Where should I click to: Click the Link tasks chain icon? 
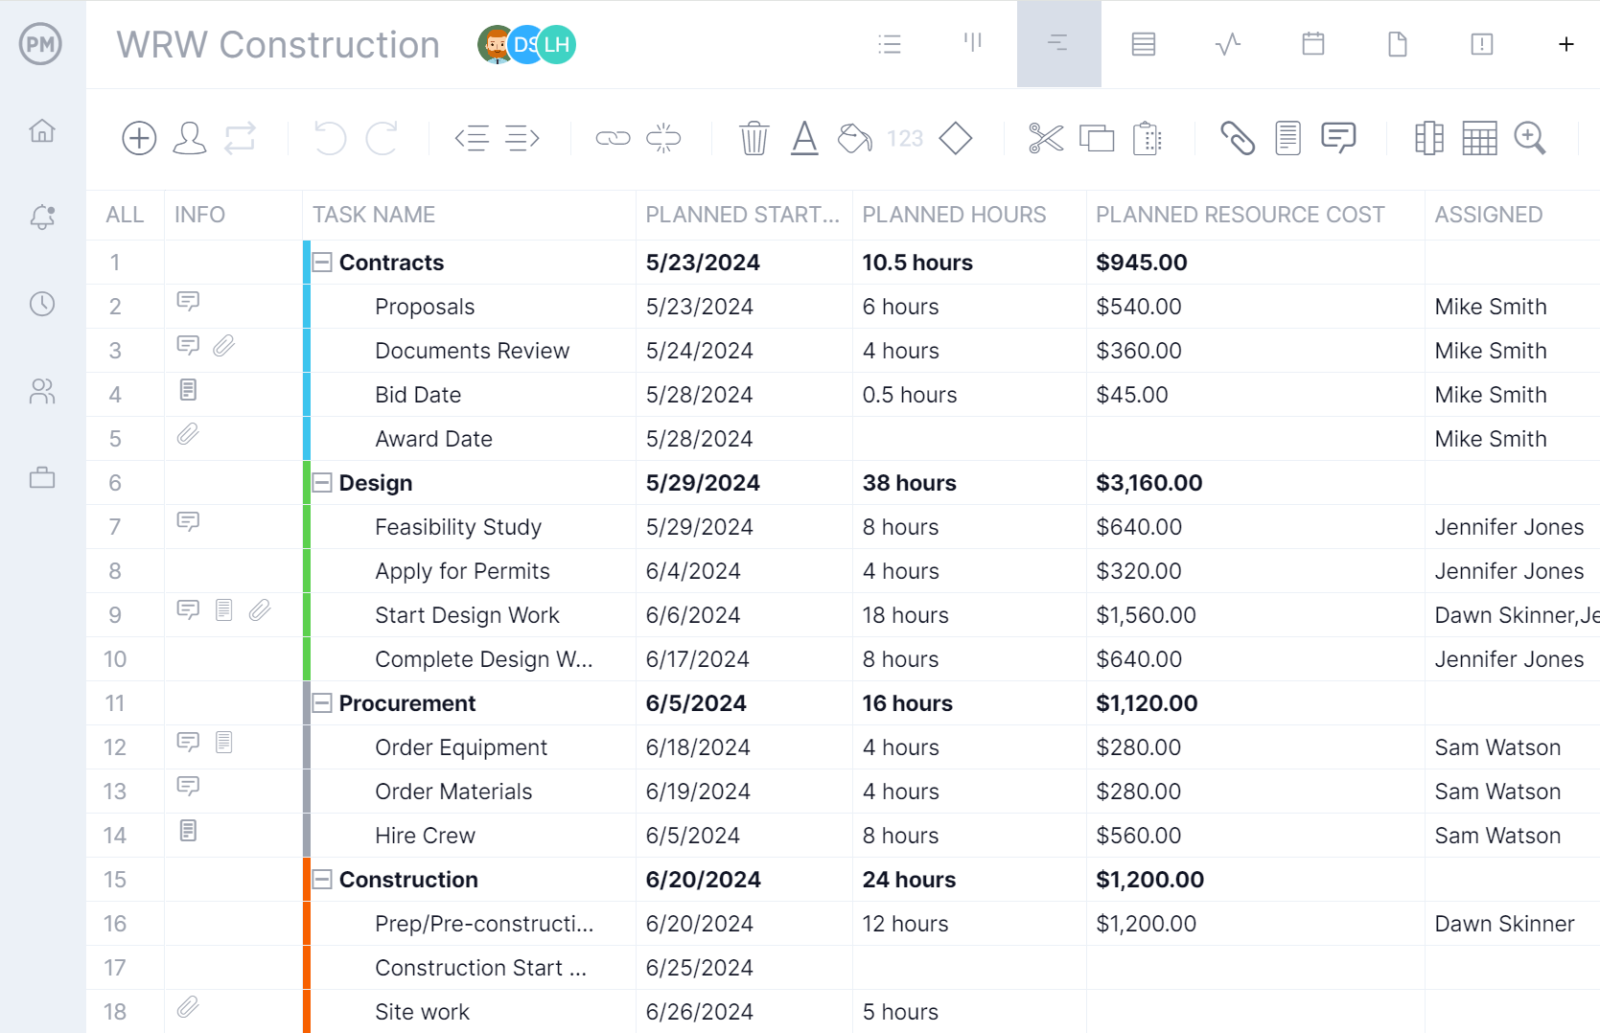[613, 138]
